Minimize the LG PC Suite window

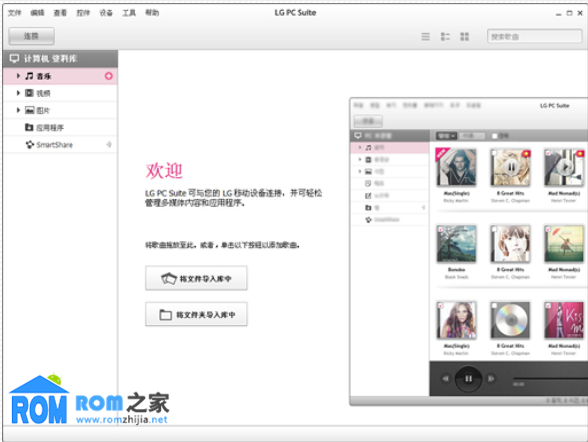click(558, 13)
